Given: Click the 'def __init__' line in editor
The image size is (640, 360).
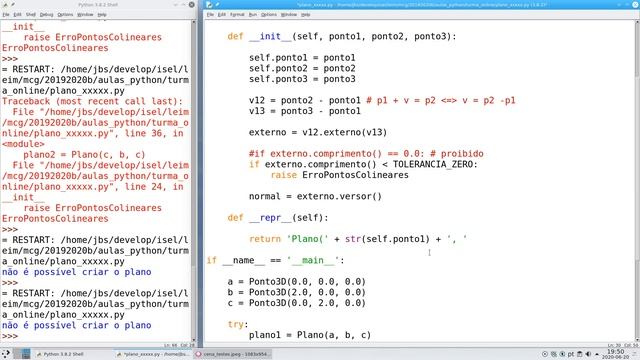Looking at the screenshot, I should click(x=342, y=36).
